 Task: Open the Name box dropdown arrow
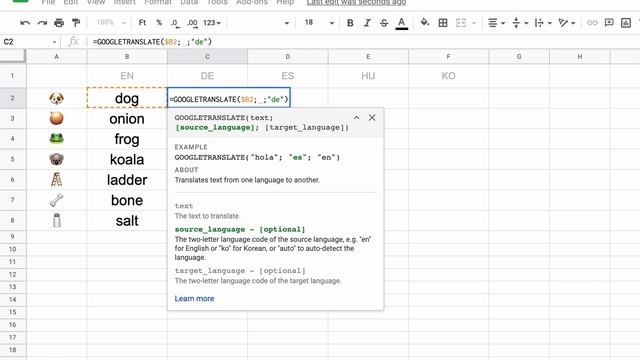coord(54,42)
